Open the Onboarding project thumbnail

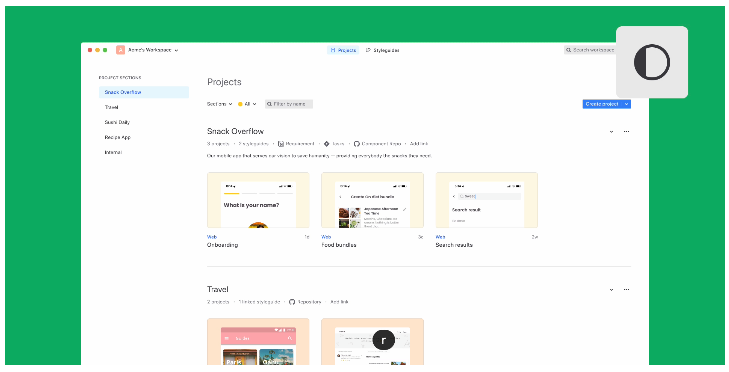(x=258, y=200)
